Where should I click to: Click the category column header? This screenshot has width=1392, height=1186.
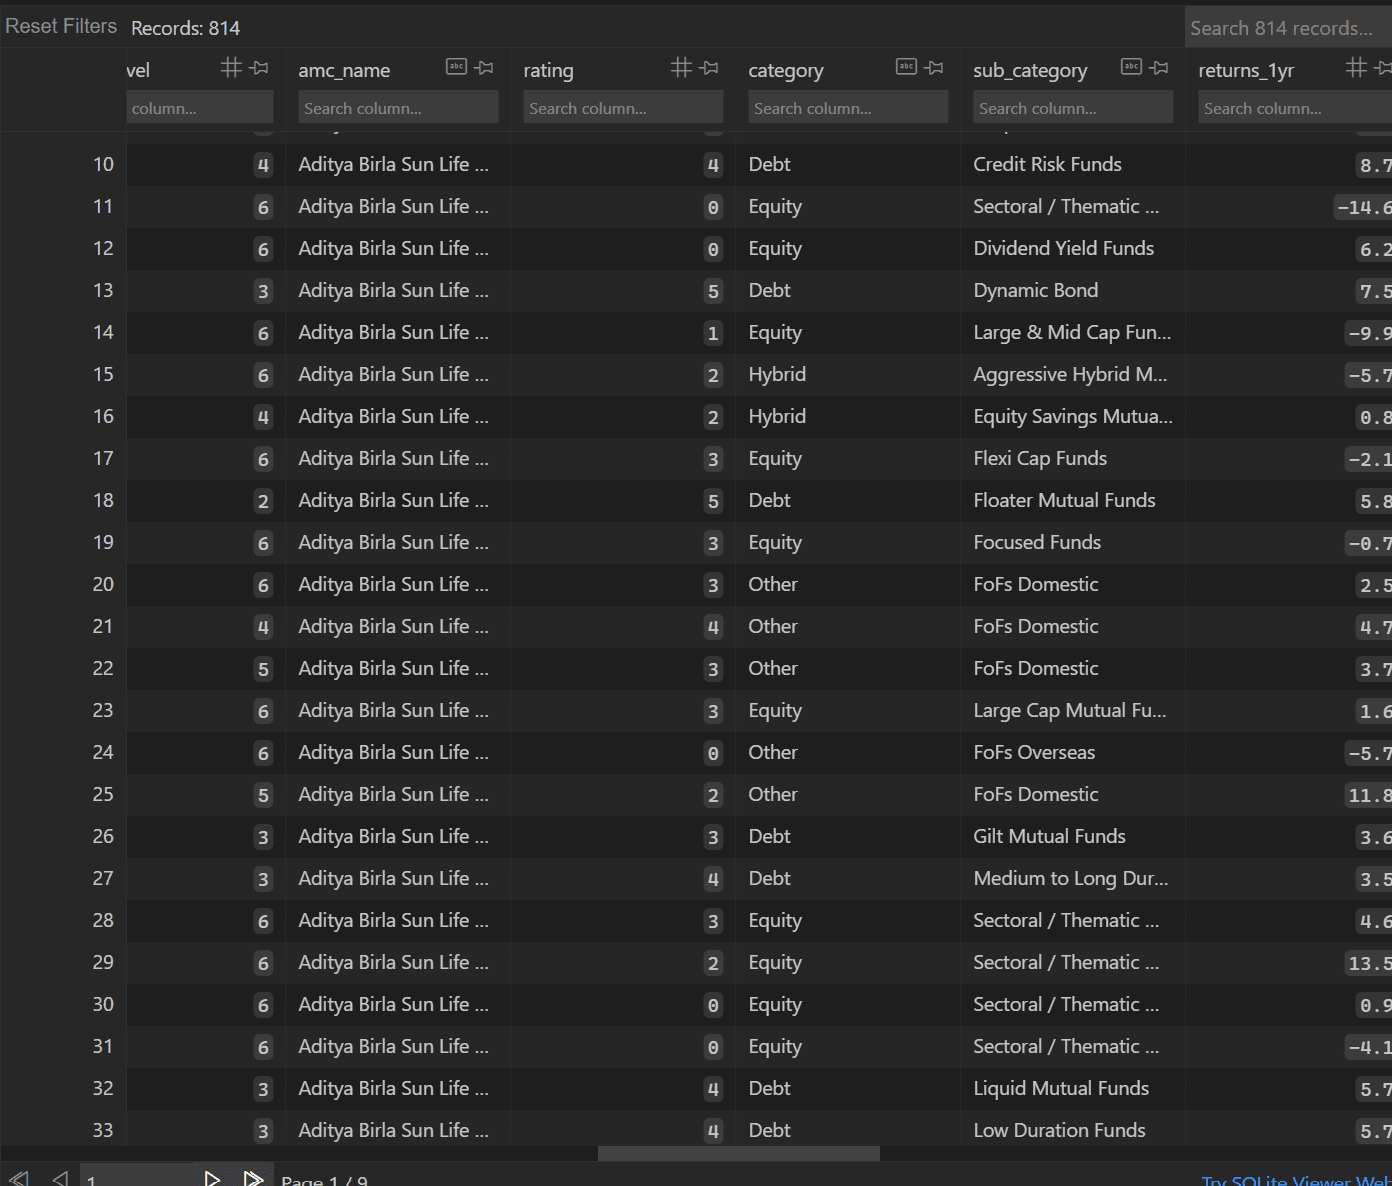tap(786, 70)
